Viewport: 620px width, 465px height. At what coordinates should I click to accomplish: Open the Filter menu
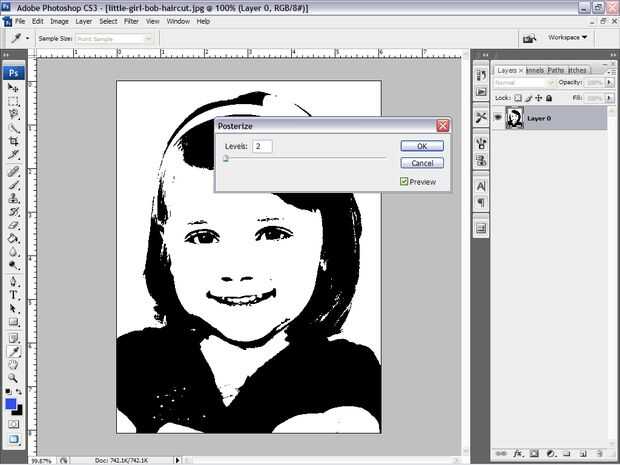pos(131,21)
